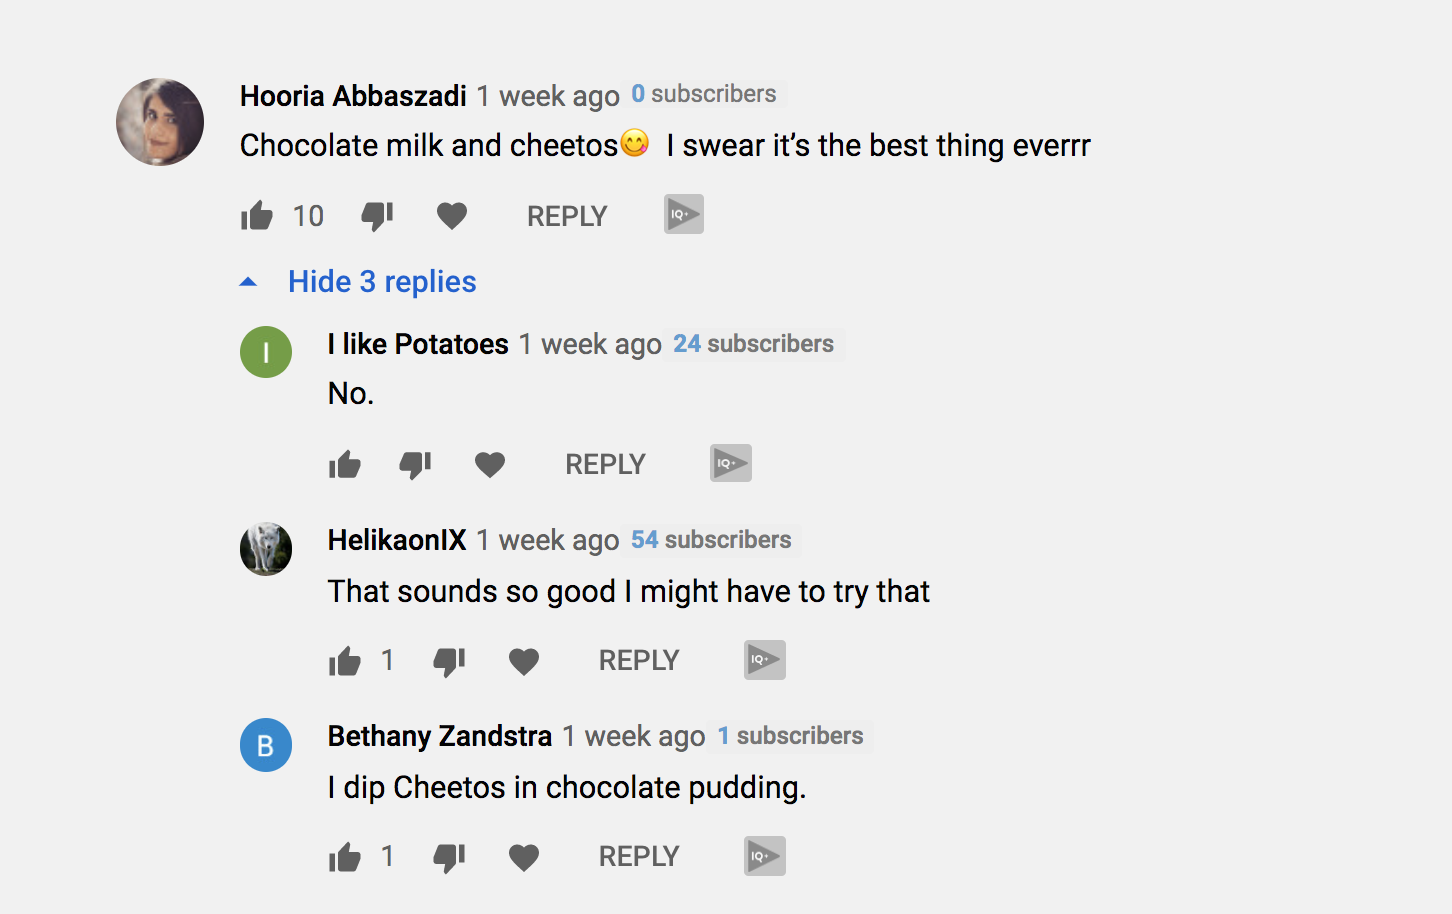This screenshot has width=1452, height=914.
Task: Heart Hooria Abbaszadi's comment
Action: (452, 216)
